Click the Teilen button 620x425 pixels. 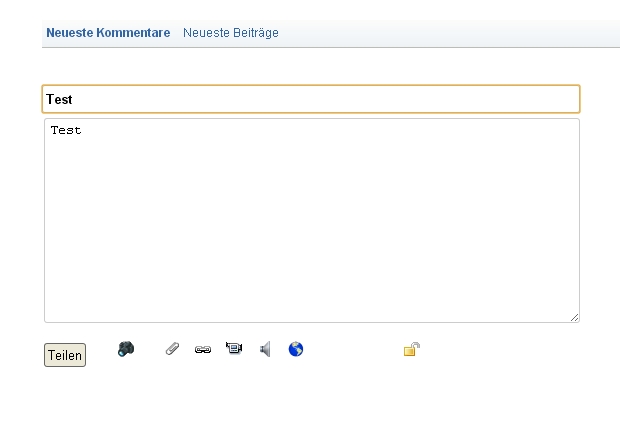(65, 355)
